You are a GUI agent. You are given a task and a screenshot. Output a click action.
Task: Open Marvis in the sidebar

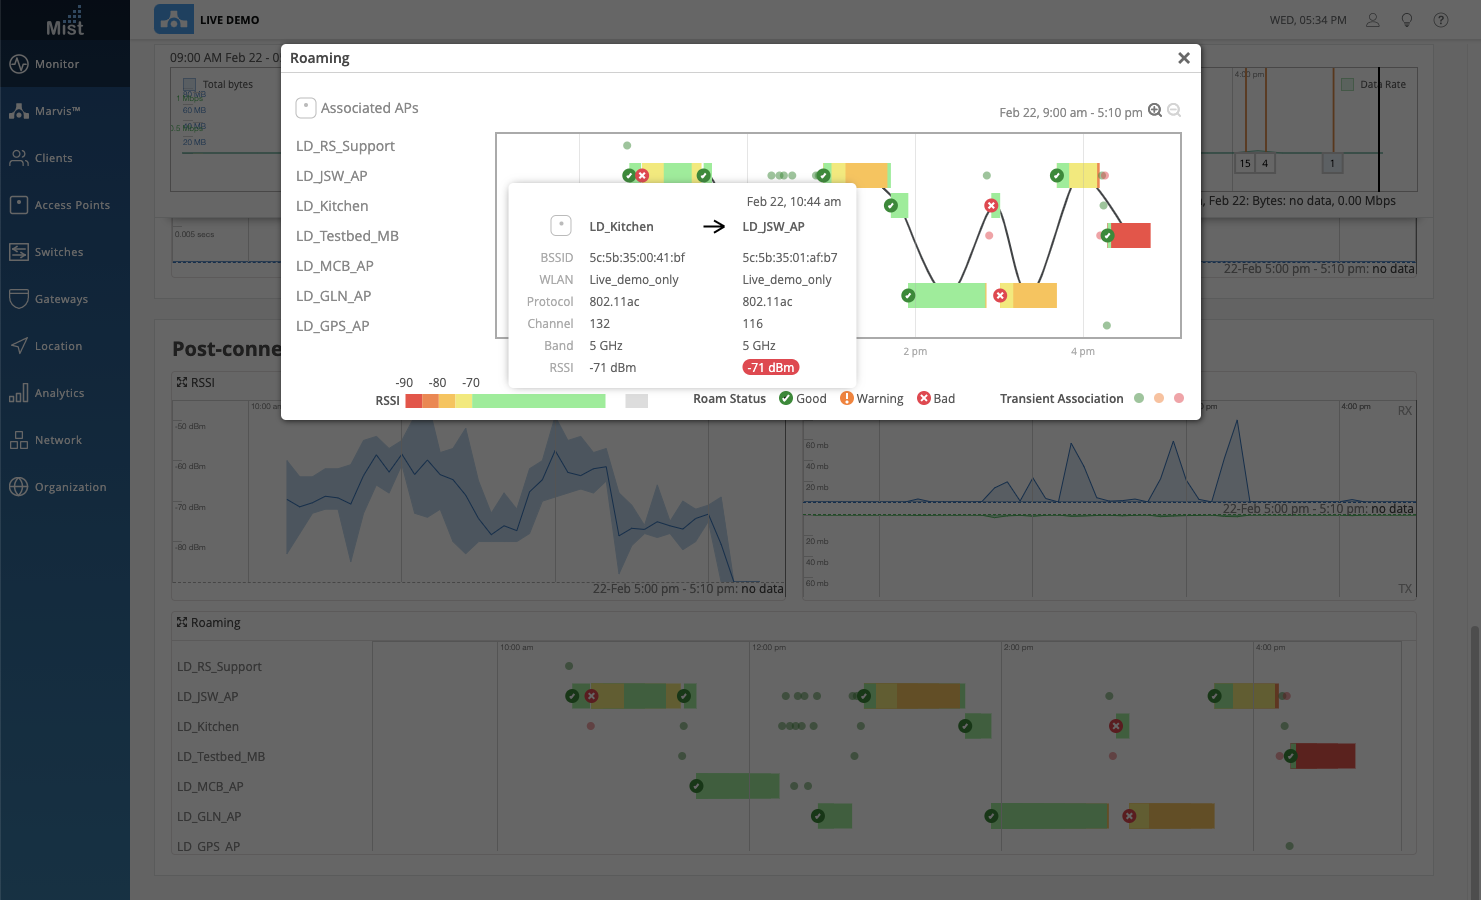65,111
